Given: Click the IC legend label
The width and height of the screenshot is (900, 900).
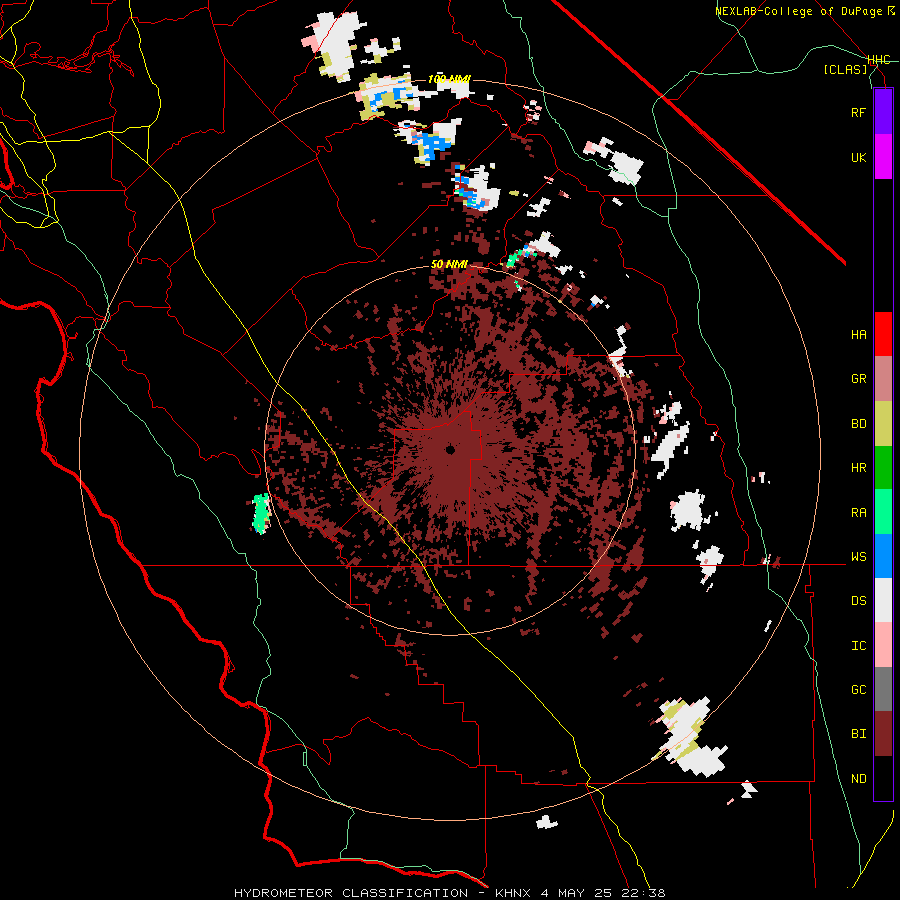Looking at the screenshot, I should (x=858, y=646).
